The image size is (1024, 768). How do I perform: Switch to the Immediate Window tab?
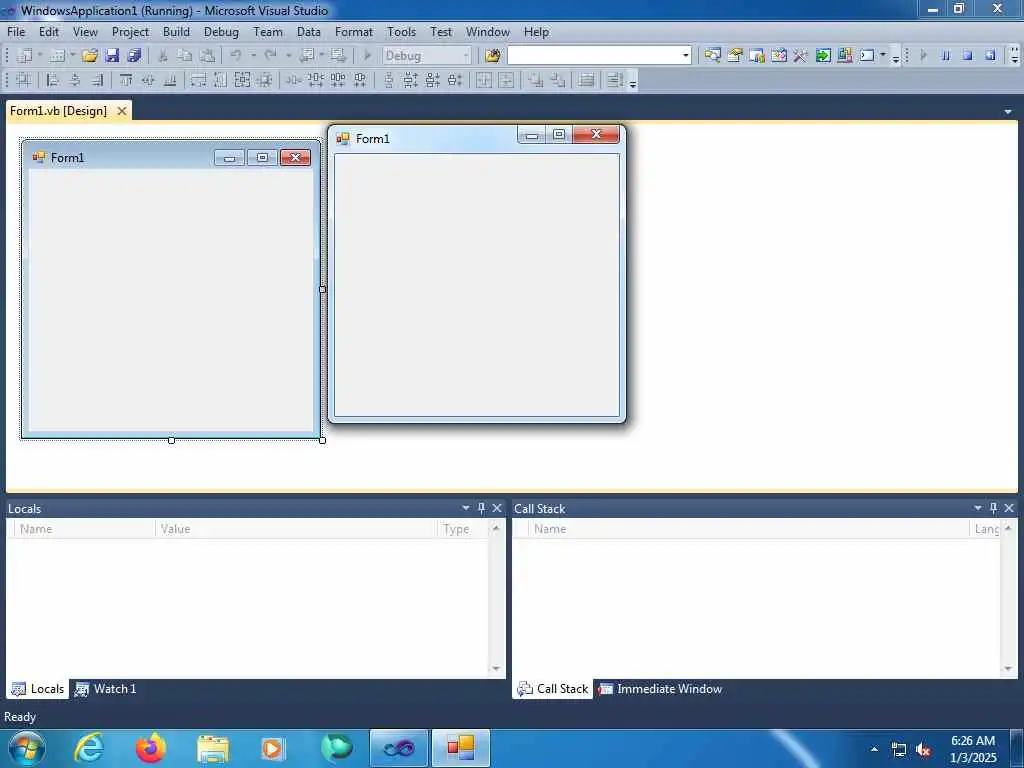click(661, 688)
